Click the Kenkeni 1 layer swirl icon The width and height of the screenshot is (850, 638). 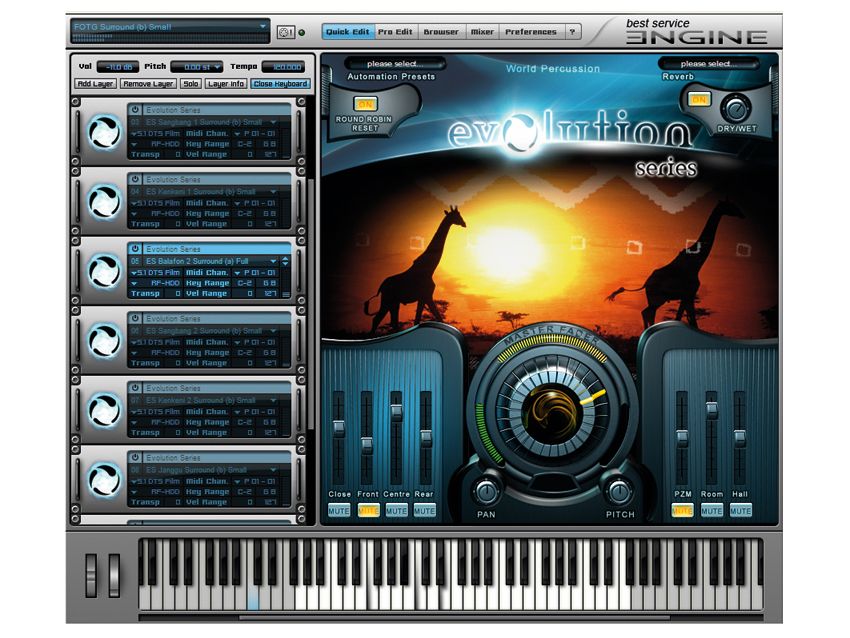105,201
